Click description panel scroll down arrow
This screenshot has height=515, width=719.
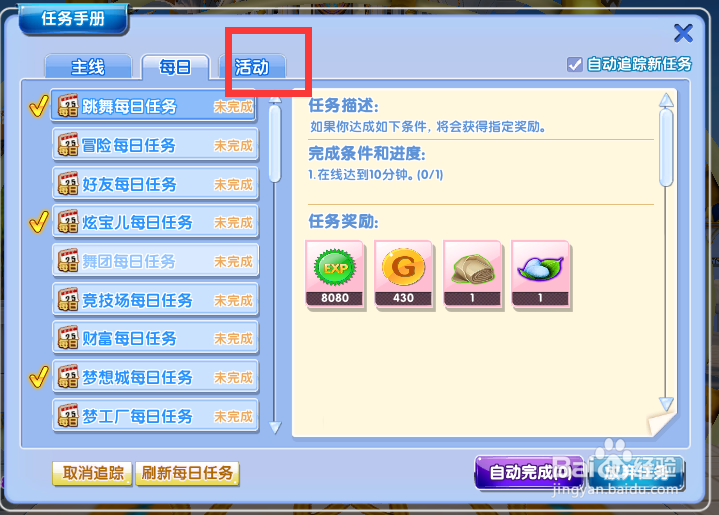coord(666,404)
